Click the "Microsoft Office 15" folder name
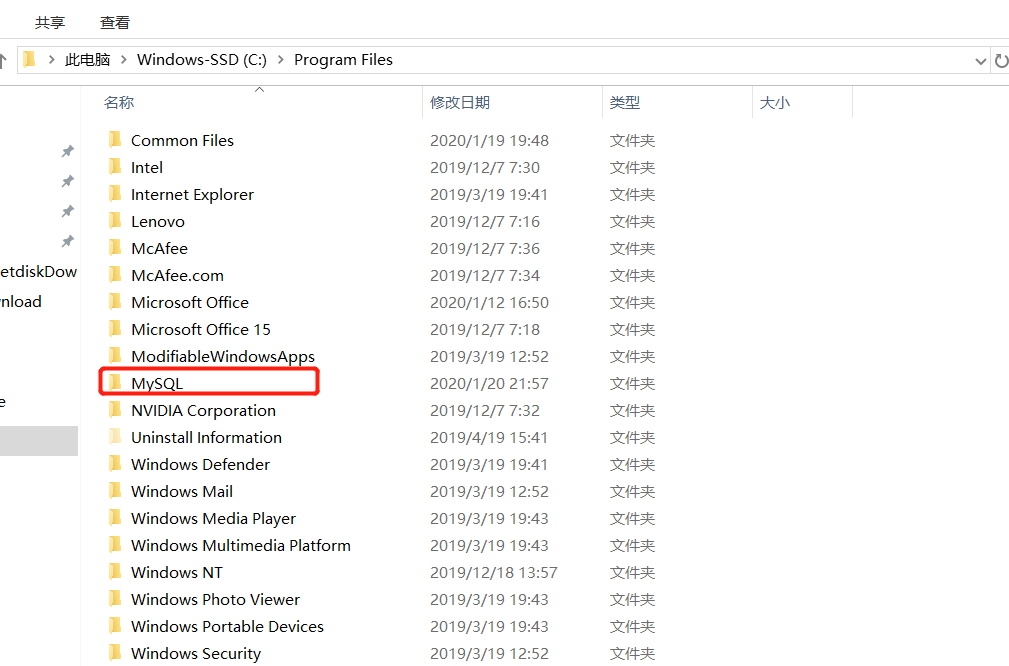 pyautogui.click(x=201, y=329)
